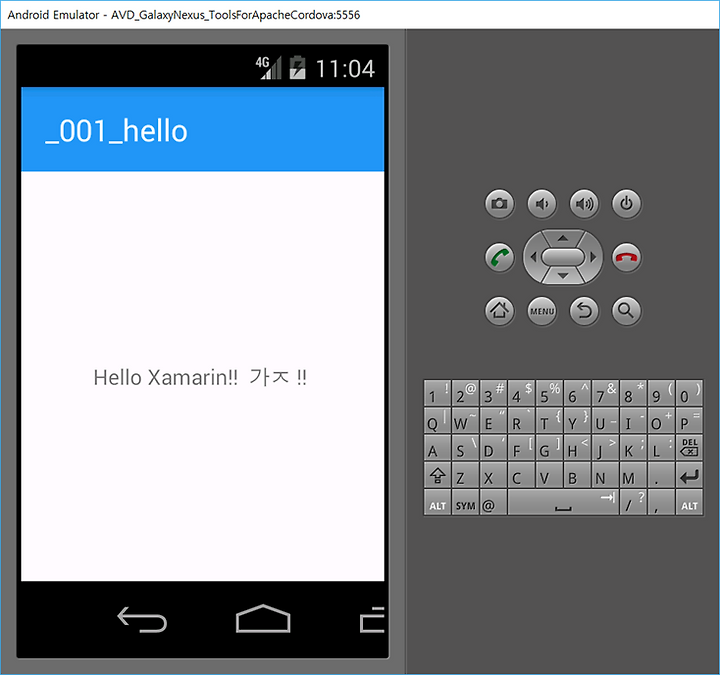Click the S letter key
The width and height of the screenshot is (720, 675).
click(466, 447)
